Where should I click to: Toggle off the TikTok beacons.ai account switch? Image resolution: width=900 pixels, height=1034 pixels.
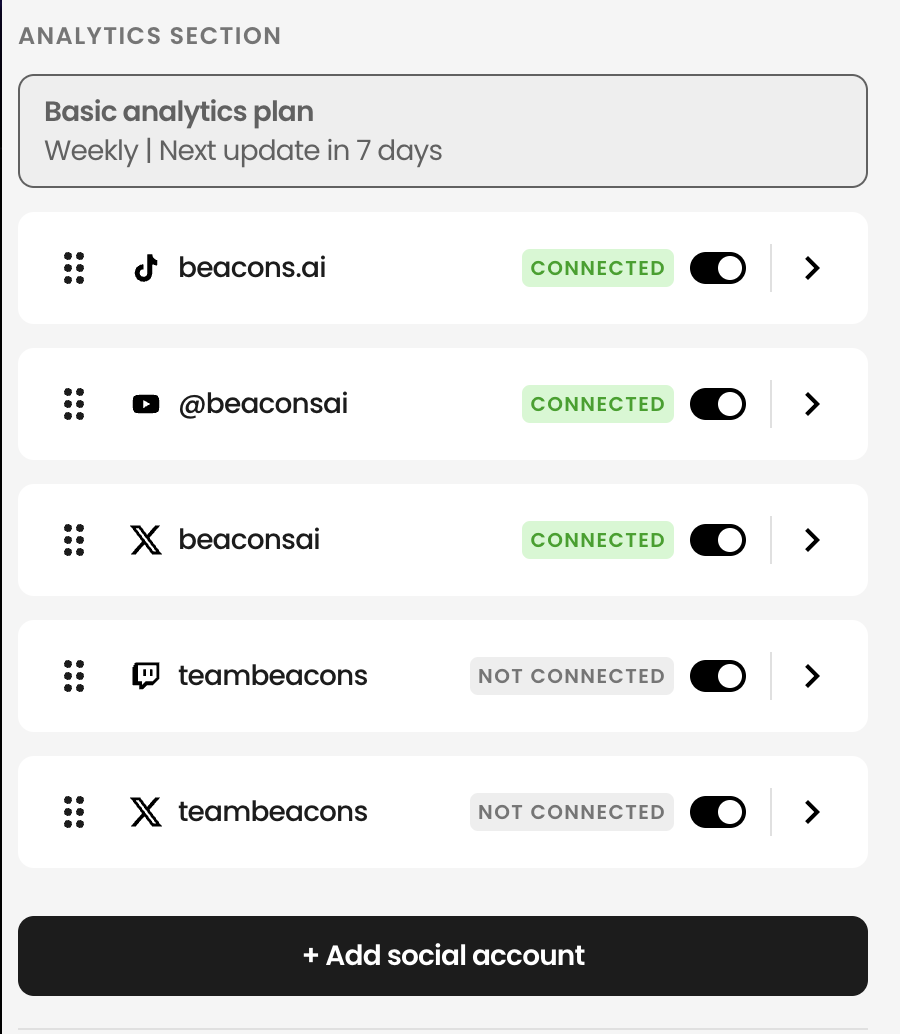point(718,268)
